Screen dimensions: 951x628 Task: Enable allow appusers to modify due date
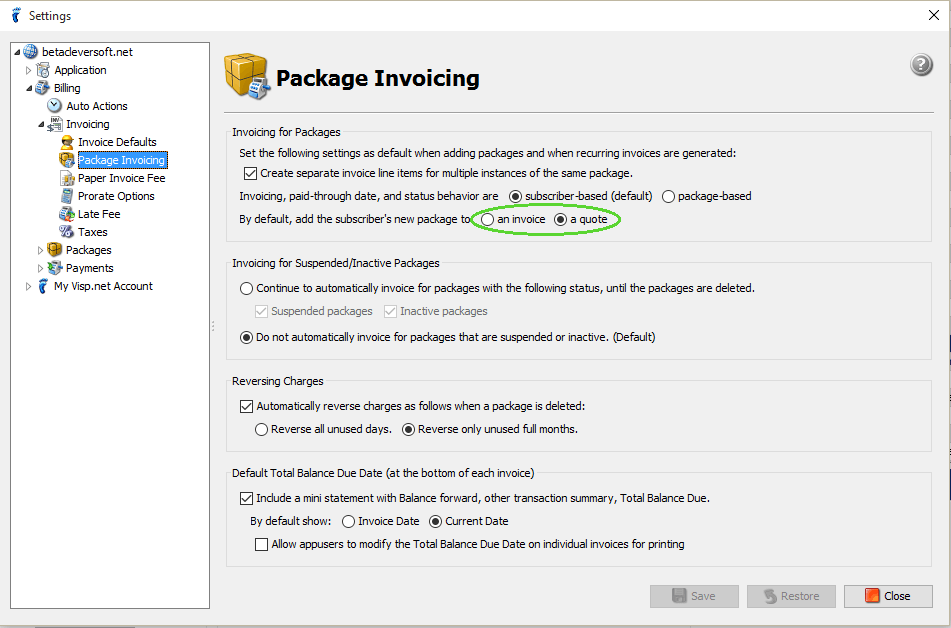pos(261,544)
